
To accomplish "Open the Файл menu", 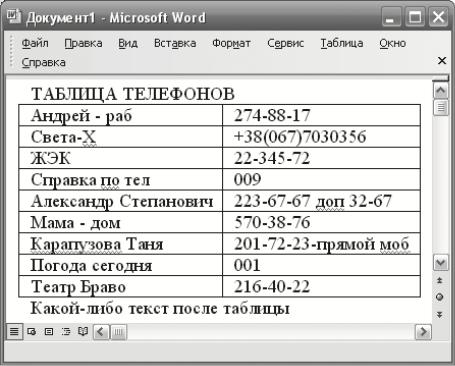I will pos(35,43).
